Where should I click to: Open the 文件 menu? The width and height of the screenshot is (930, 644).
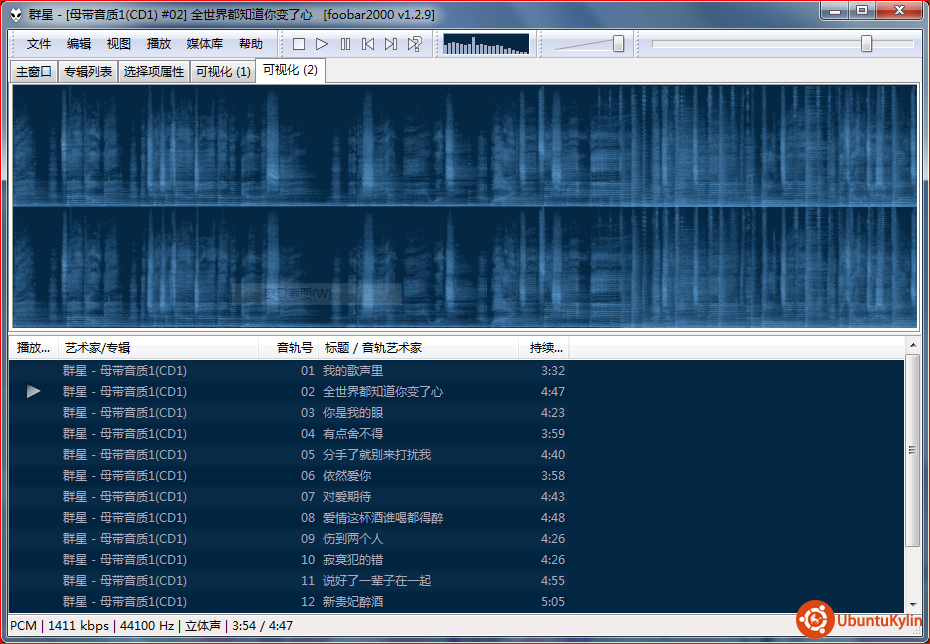[x=39, y=44]
